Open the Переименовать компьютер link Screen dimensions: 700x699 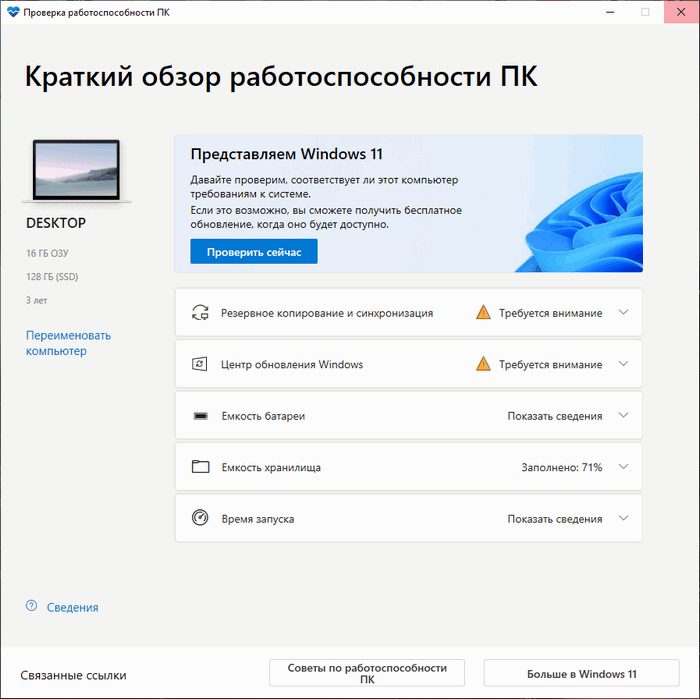(68, 343)
